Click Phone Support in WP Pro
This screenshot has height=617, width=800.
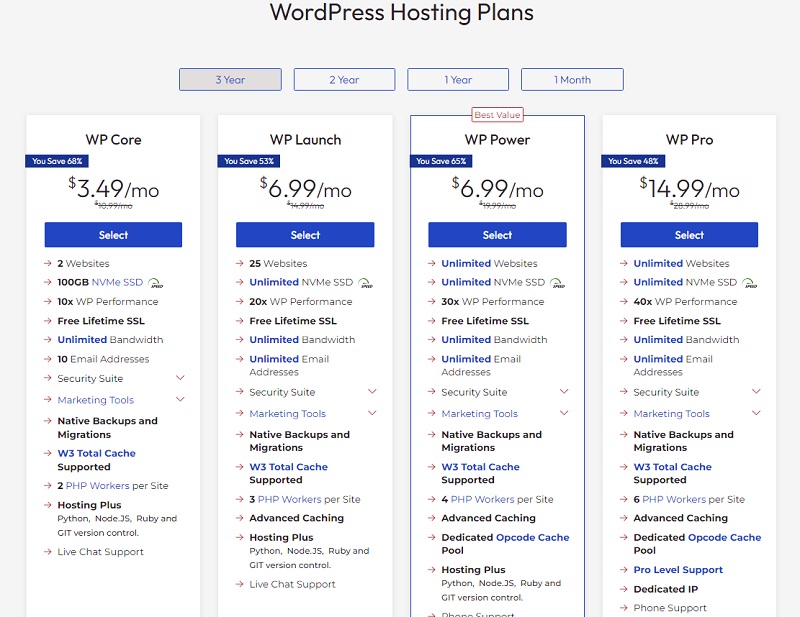point(670,608)
